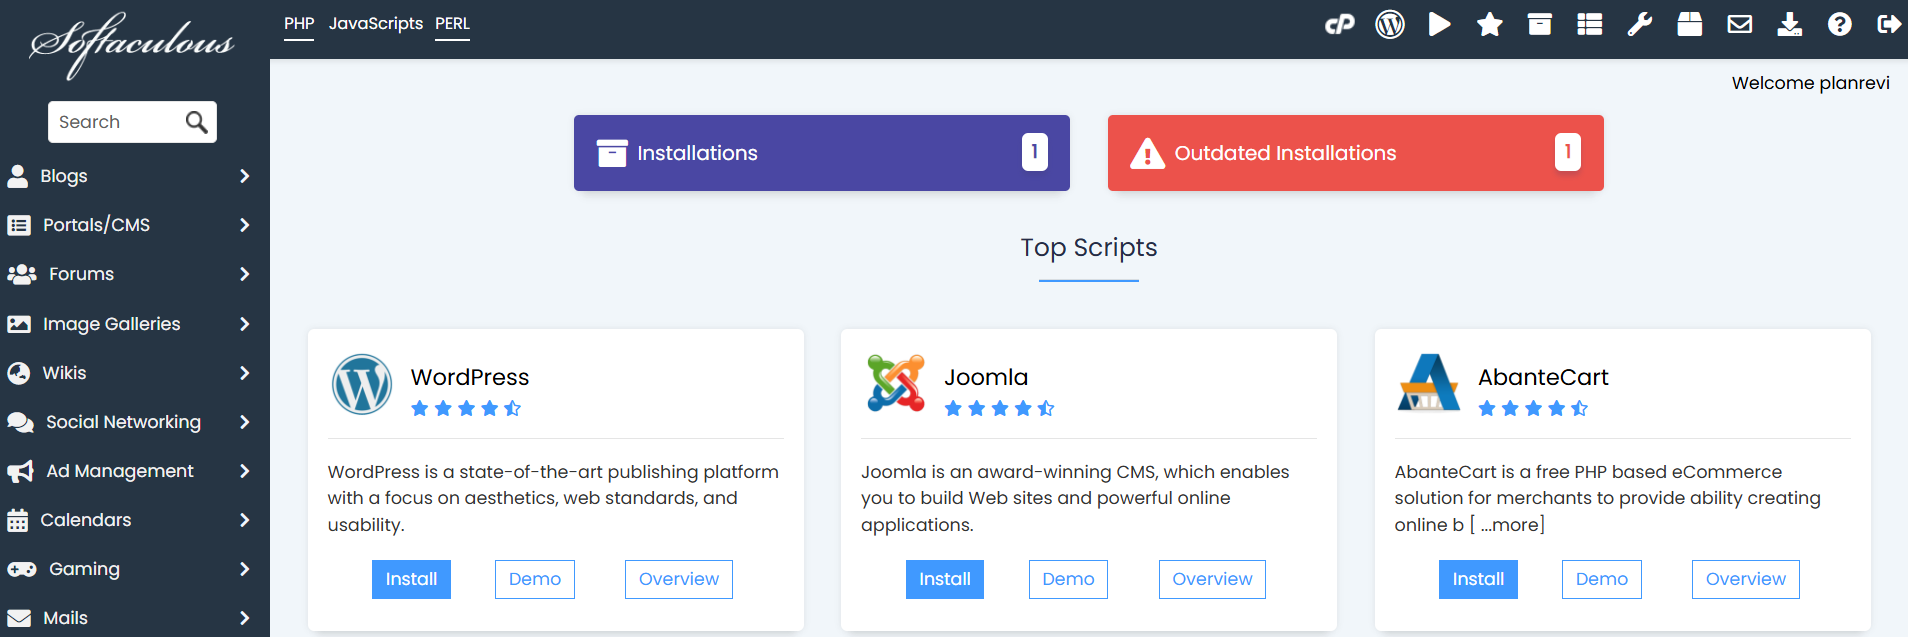Open the help question mark icon
The height and width of the screenshot is (637, 1908).
[x=1840, y=24]
